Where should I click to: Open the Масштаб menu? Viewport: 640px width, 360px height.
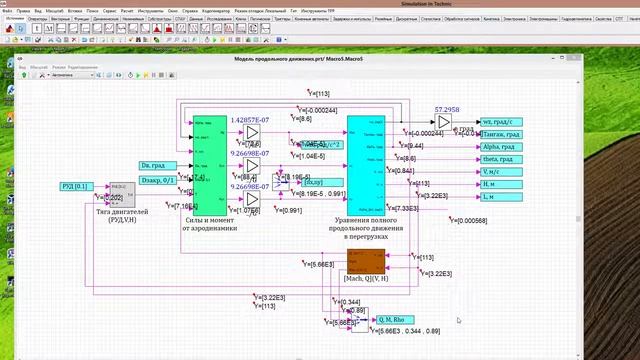[54, 11]
